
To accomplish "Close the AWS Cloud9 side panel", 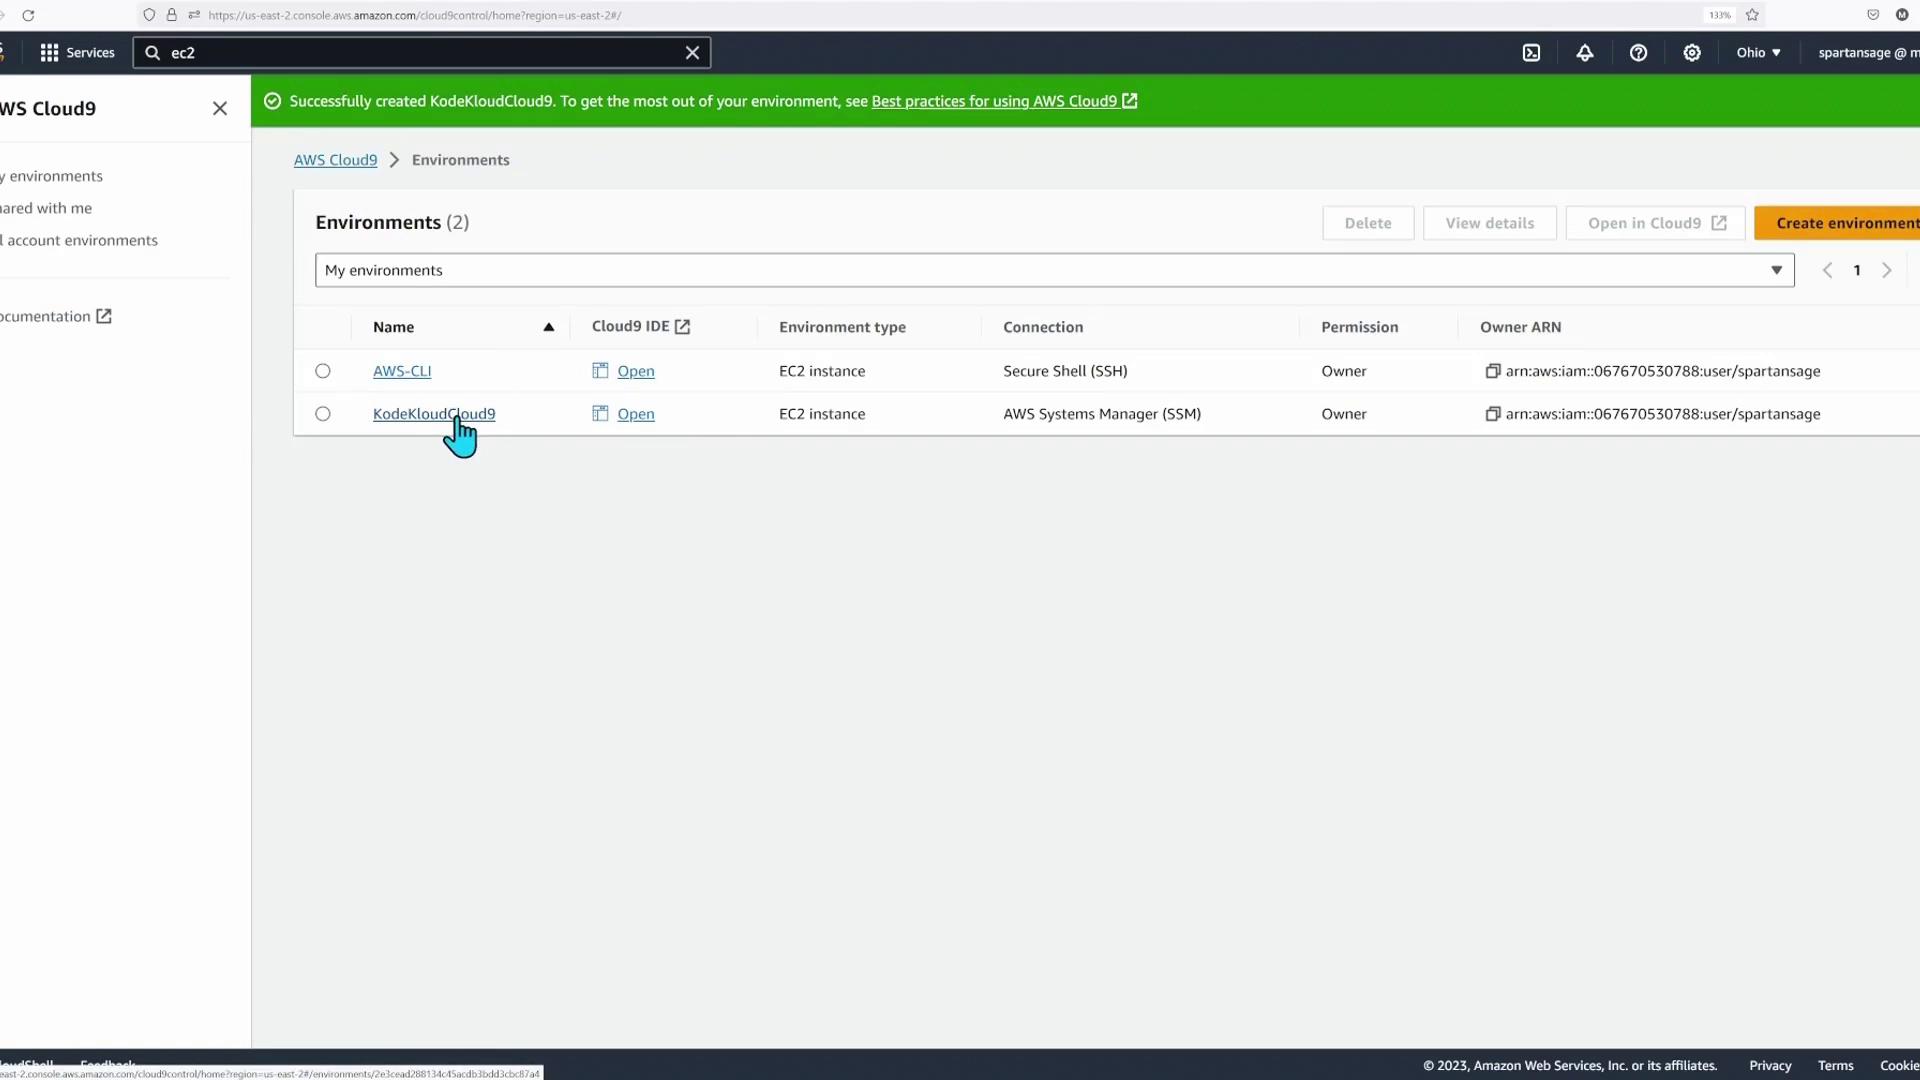I will [220, 108].
